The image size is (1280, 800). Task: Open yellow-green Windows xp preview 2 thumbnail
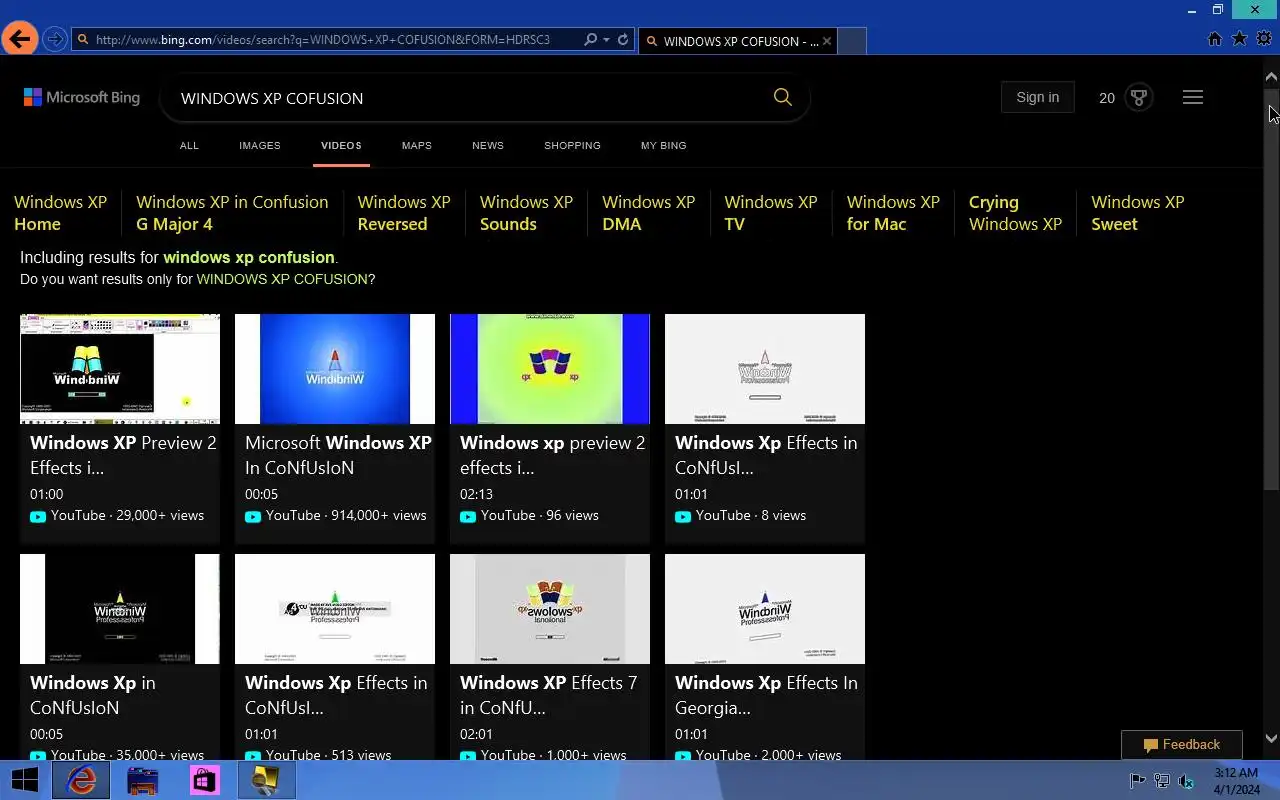pos(550,369)
